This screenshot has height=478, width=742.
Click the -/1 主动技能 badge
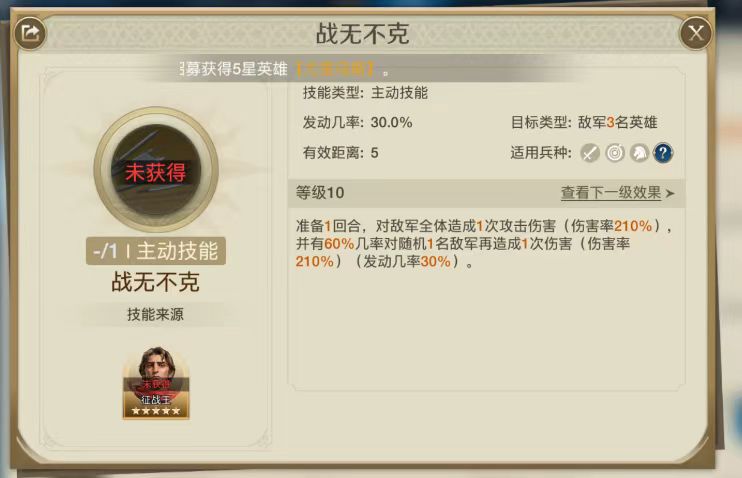click(x=156, y=251)
